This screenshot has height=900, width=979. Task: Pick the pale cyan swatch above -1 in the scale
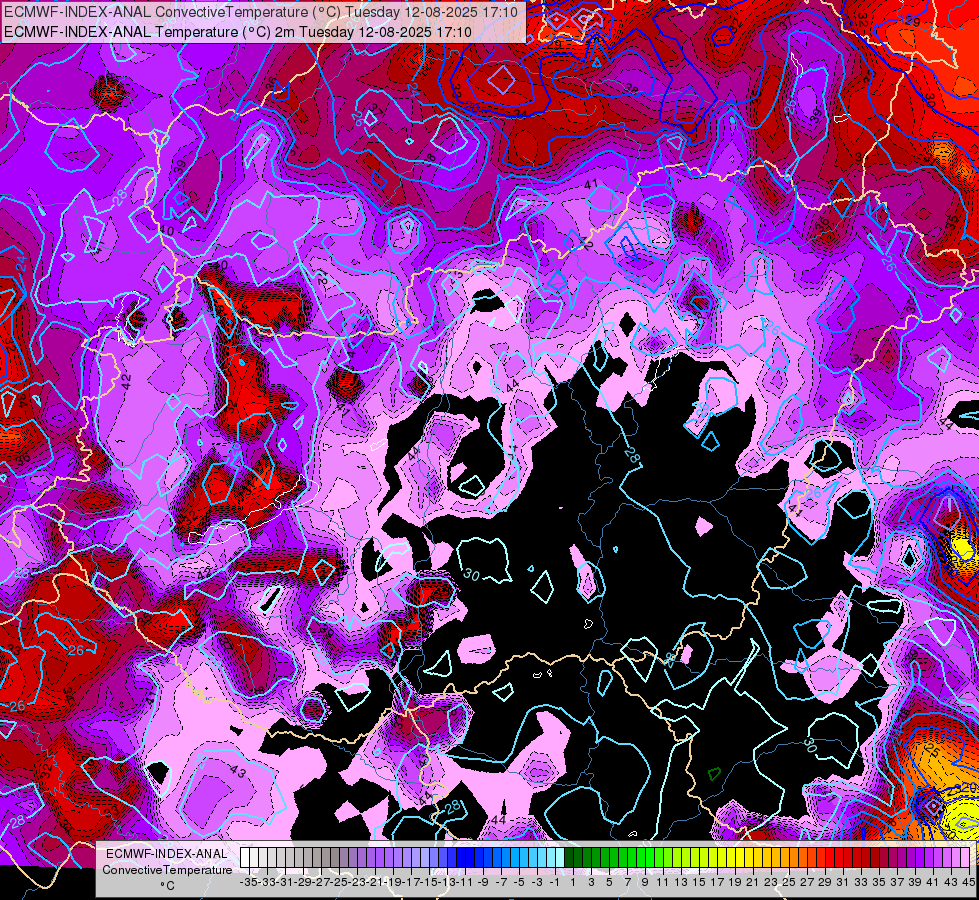(551, 857)
